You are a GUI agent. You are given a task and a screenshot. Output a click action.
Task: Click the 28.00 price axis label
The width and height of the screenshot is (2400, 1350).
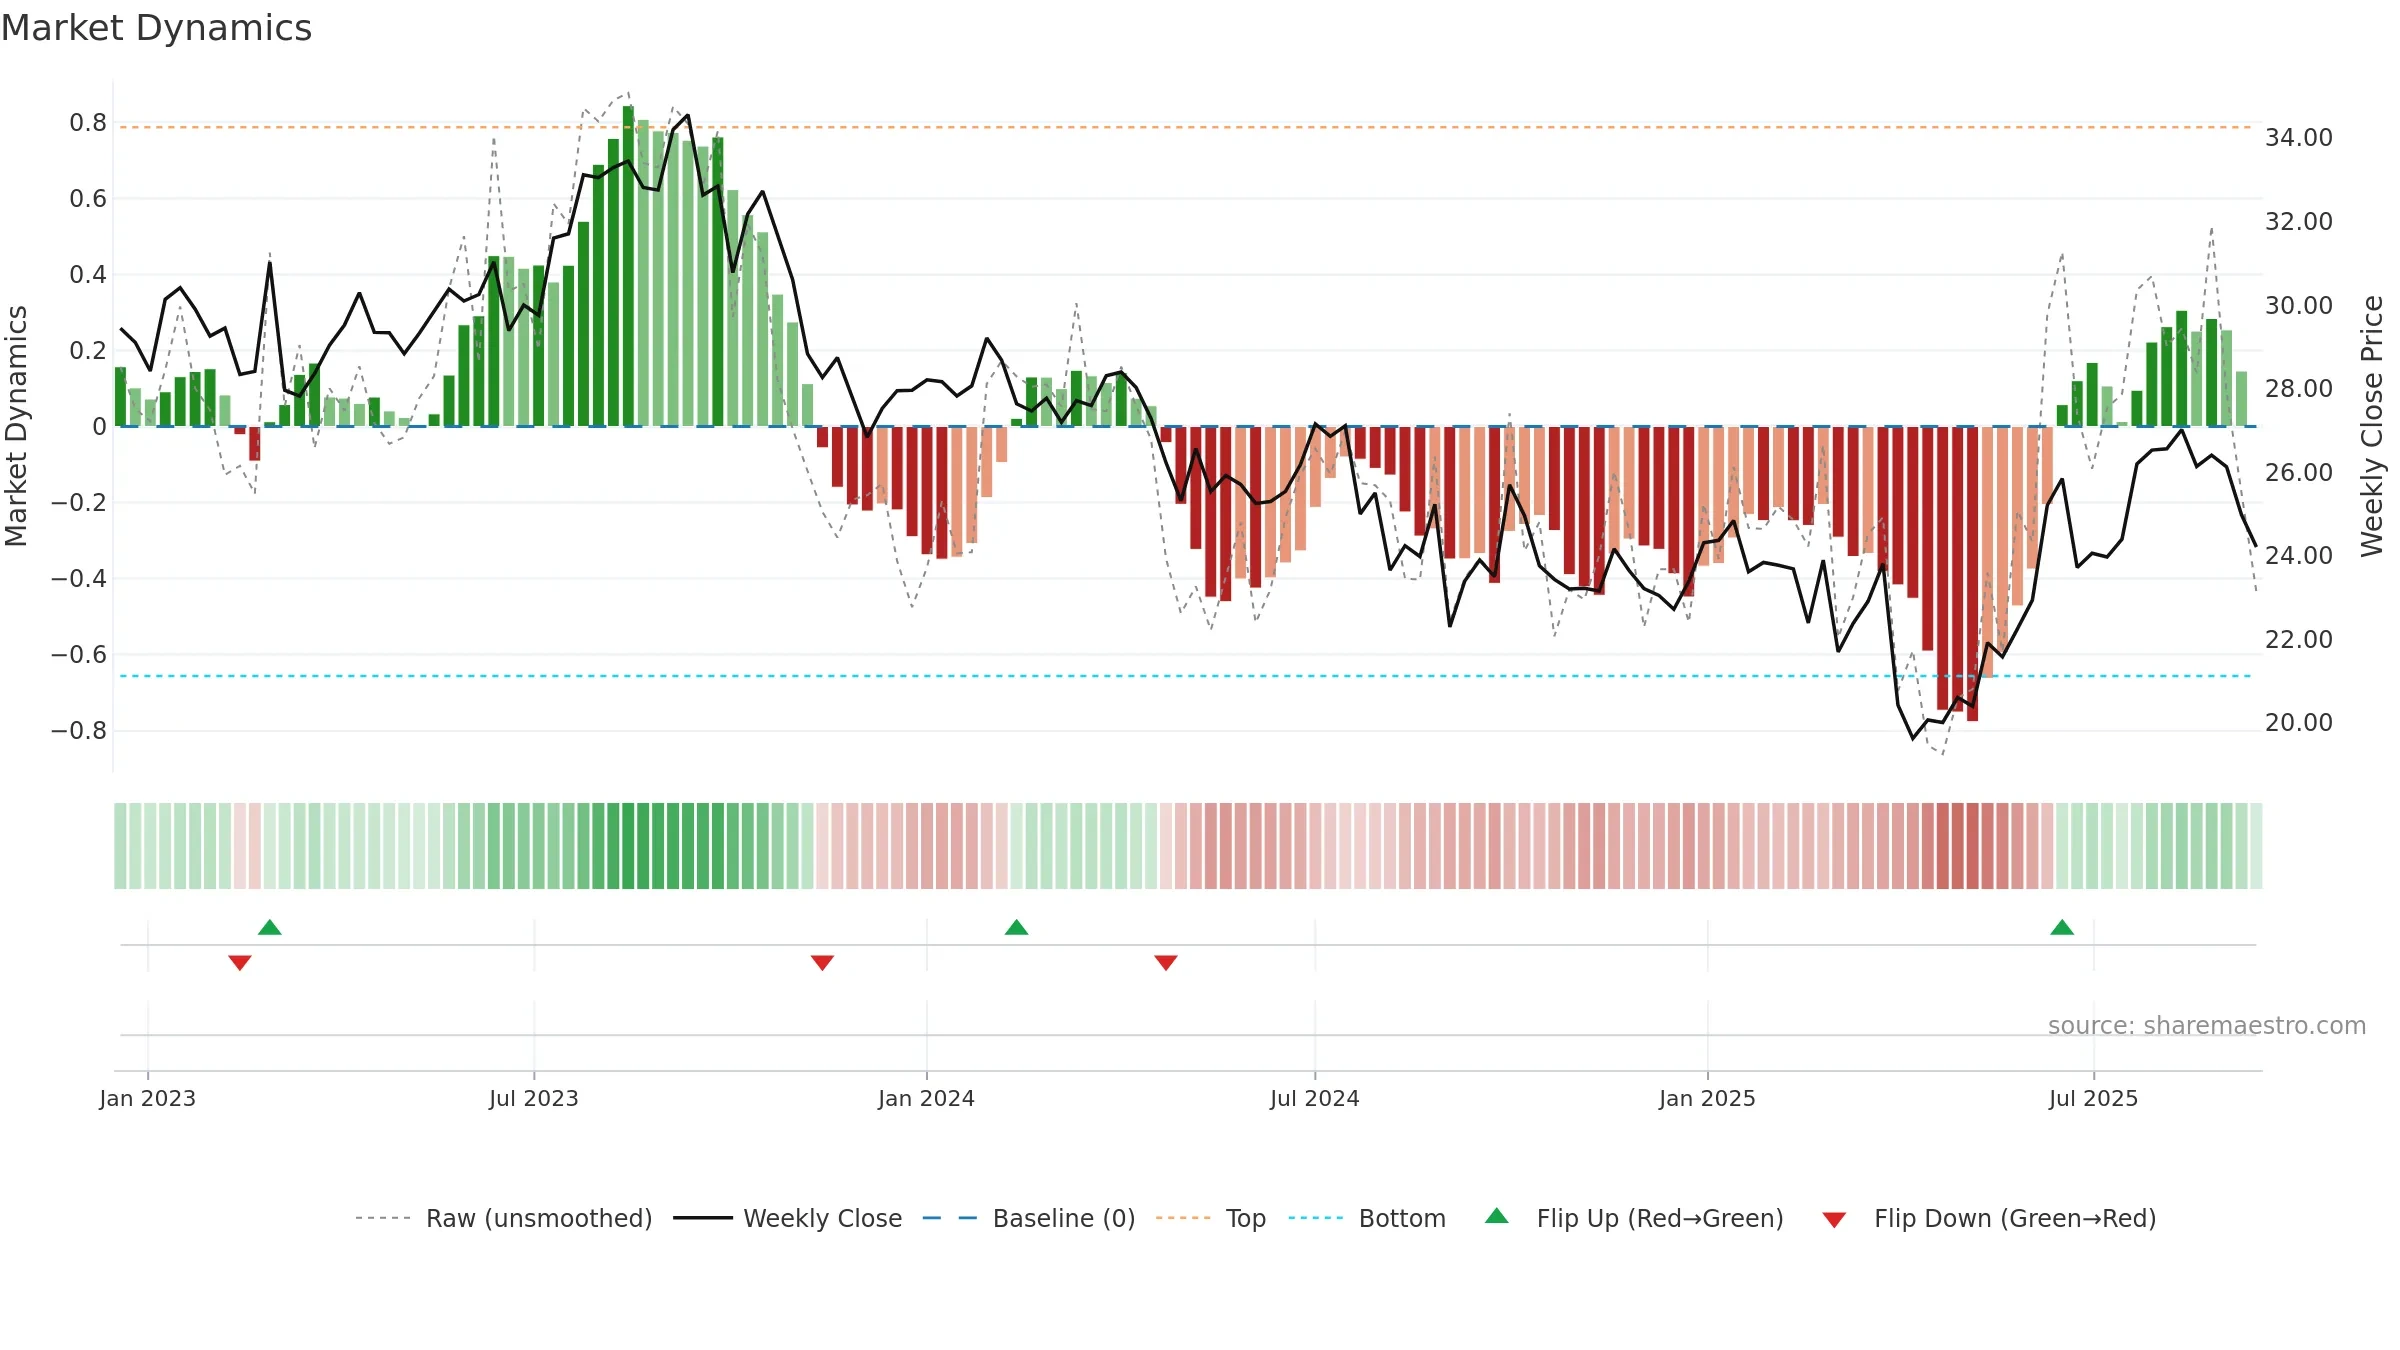(x=2299, y=389)
